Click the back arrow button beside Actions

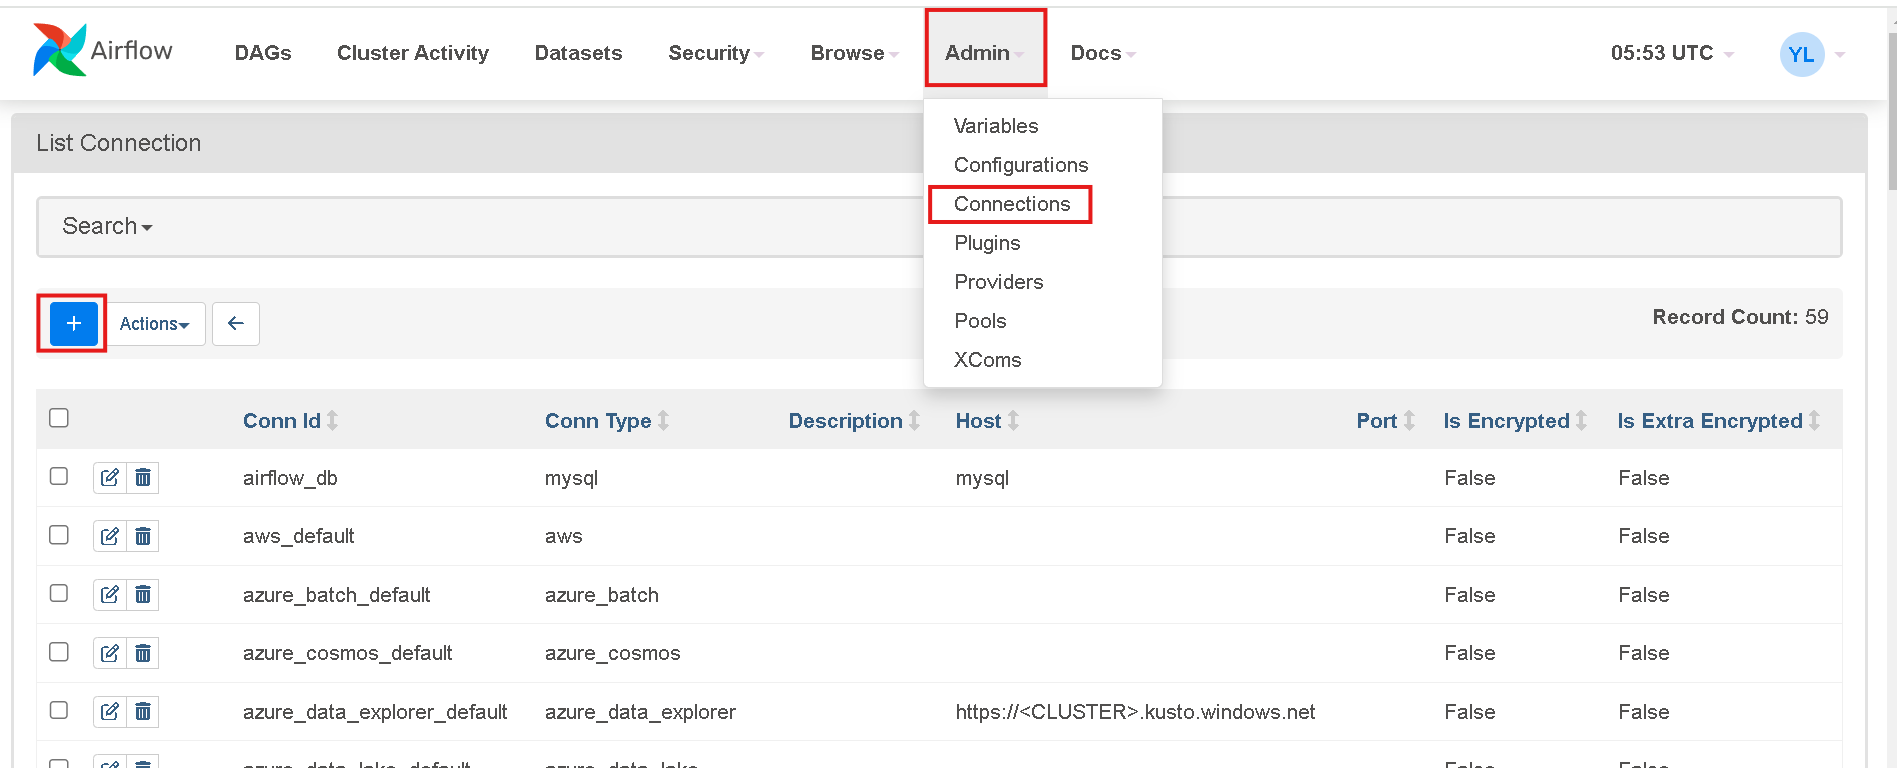pos(236,324)
